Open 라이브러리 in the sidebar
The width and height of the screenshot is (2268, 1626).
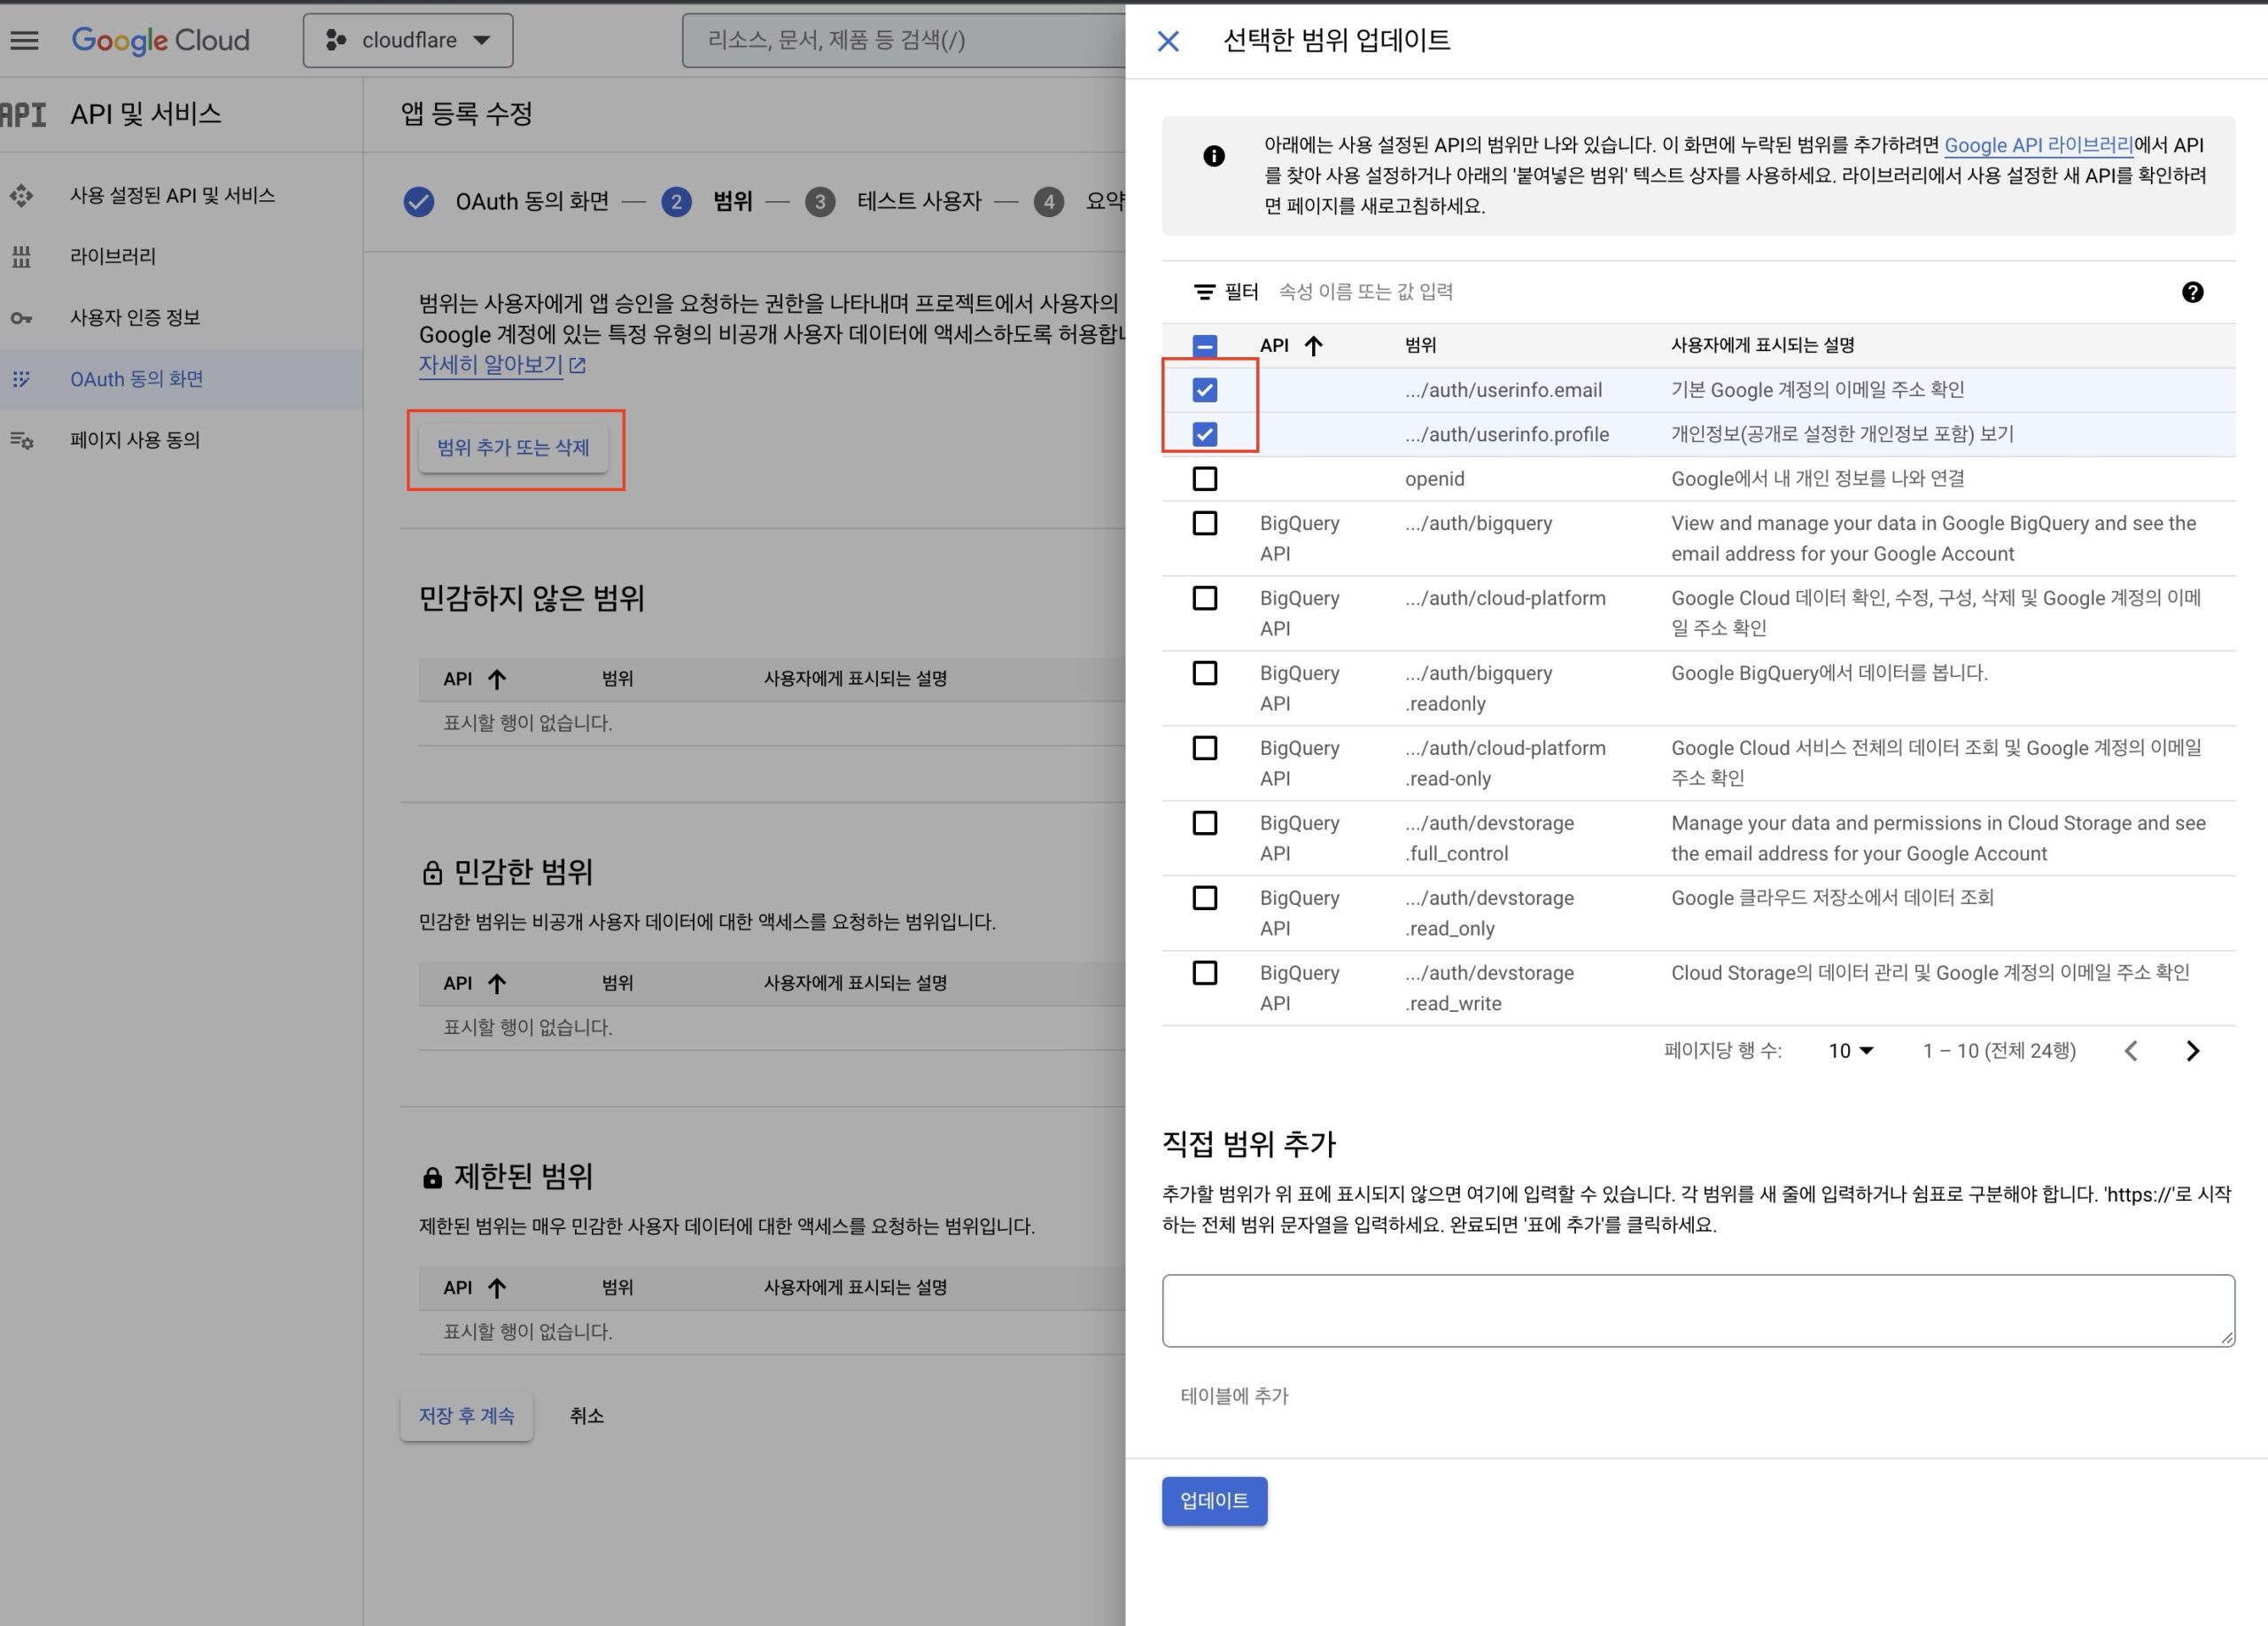tap(113, 257)
